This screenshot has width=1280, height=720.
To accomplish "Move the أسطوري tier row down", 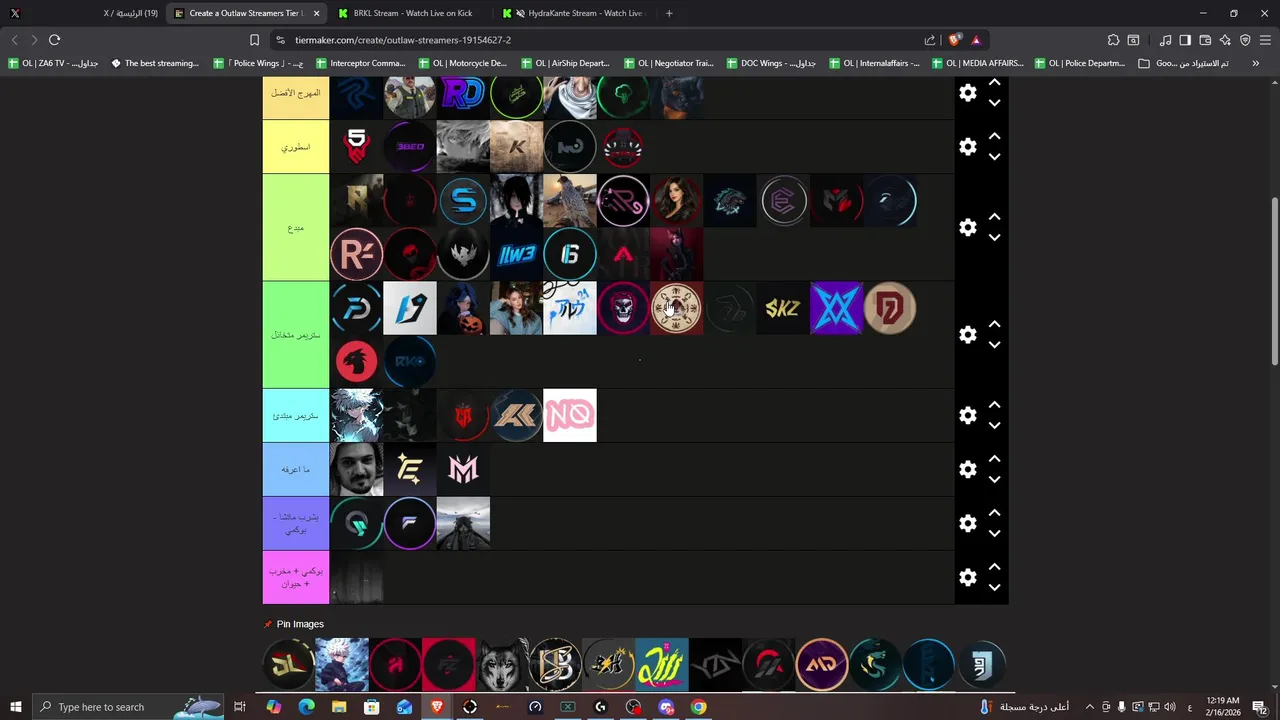I will coord(994,157).
